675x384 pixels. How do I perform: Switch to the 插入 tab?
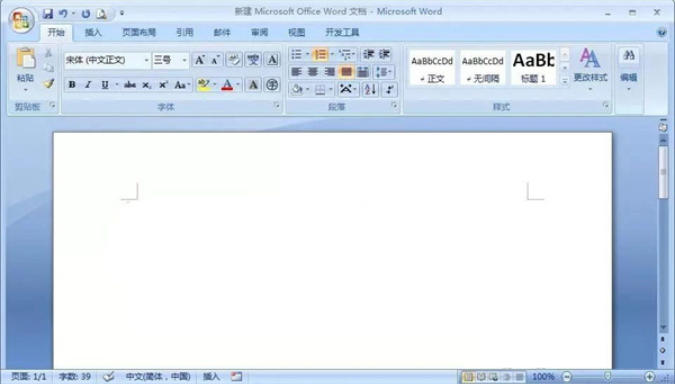93,32
